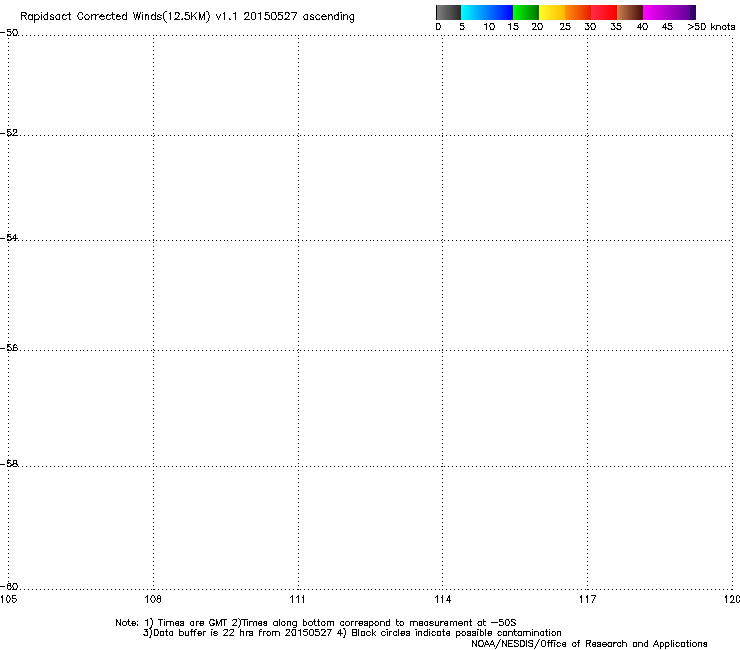Click the -52 latitude axis label
The width and height of the screenshot is (740, 650).
click(9, 133)
